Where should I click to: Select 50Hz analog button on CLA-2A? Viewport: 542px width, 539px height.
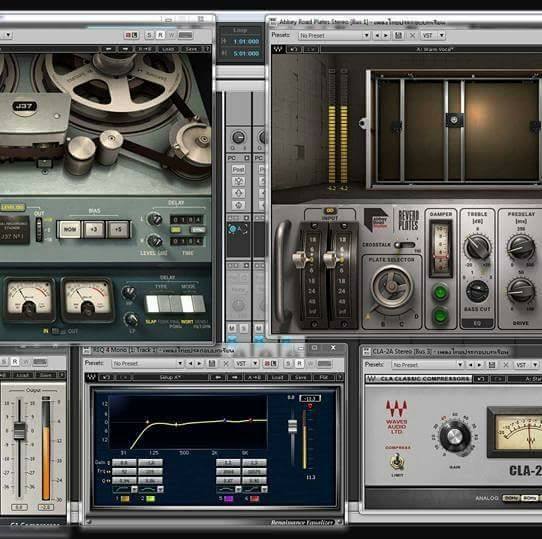tap(511, 498)
